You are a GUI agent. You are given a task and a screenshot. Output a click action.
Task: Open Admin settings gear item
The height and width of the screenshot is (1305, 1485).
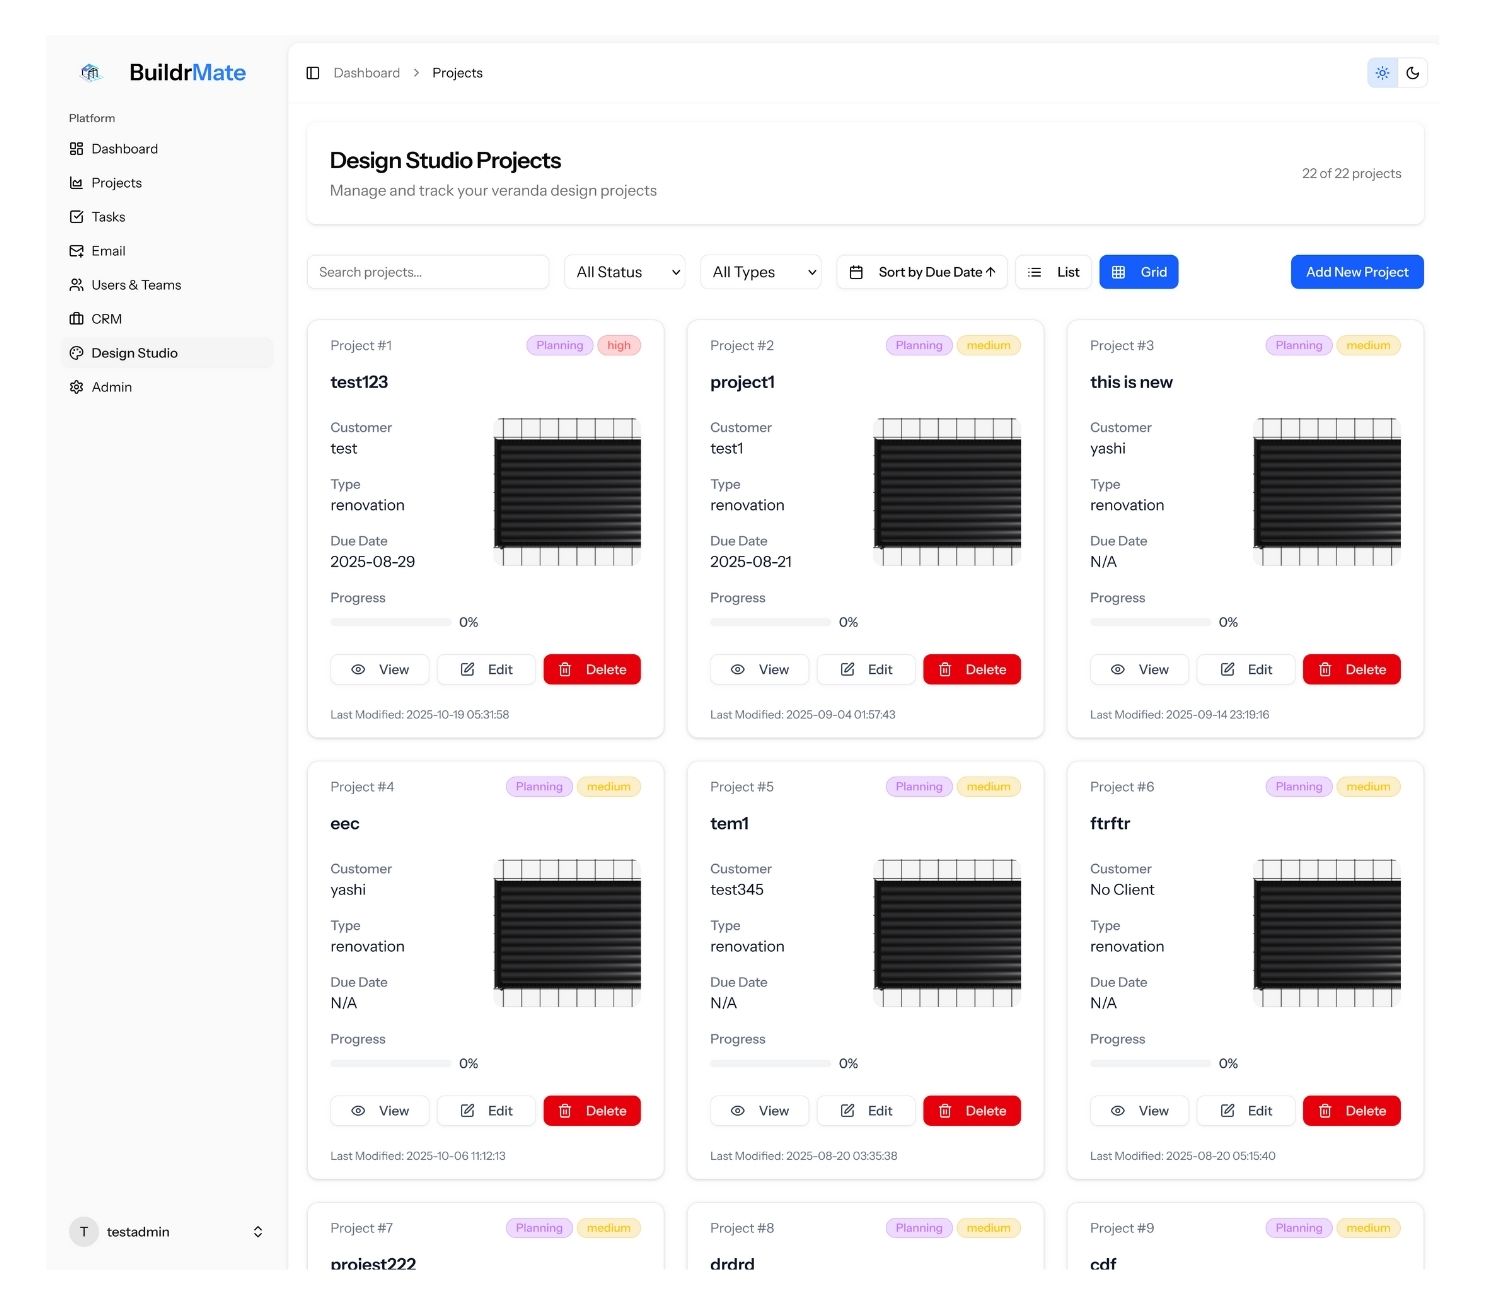click(x=111, y=387)
